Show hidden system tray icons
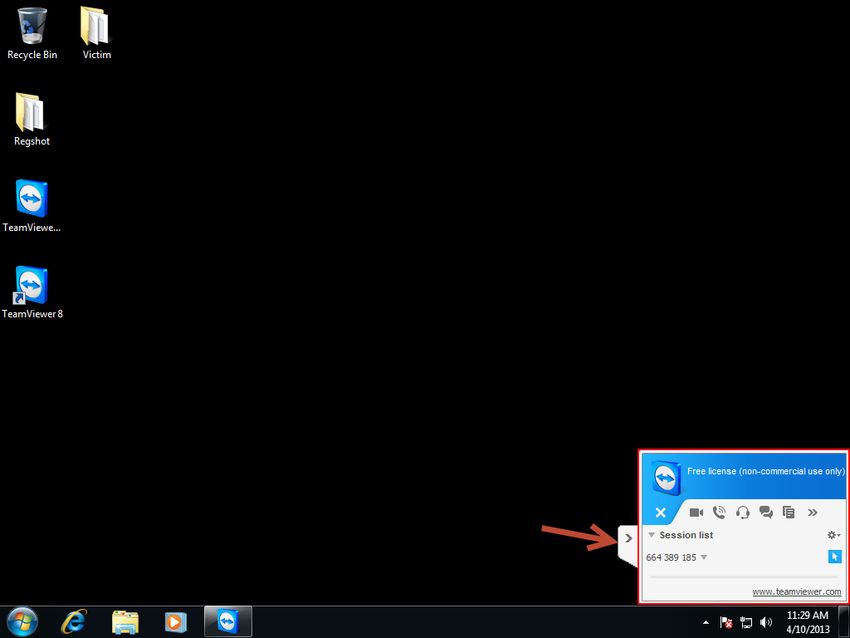 click(x=706, y=623)
